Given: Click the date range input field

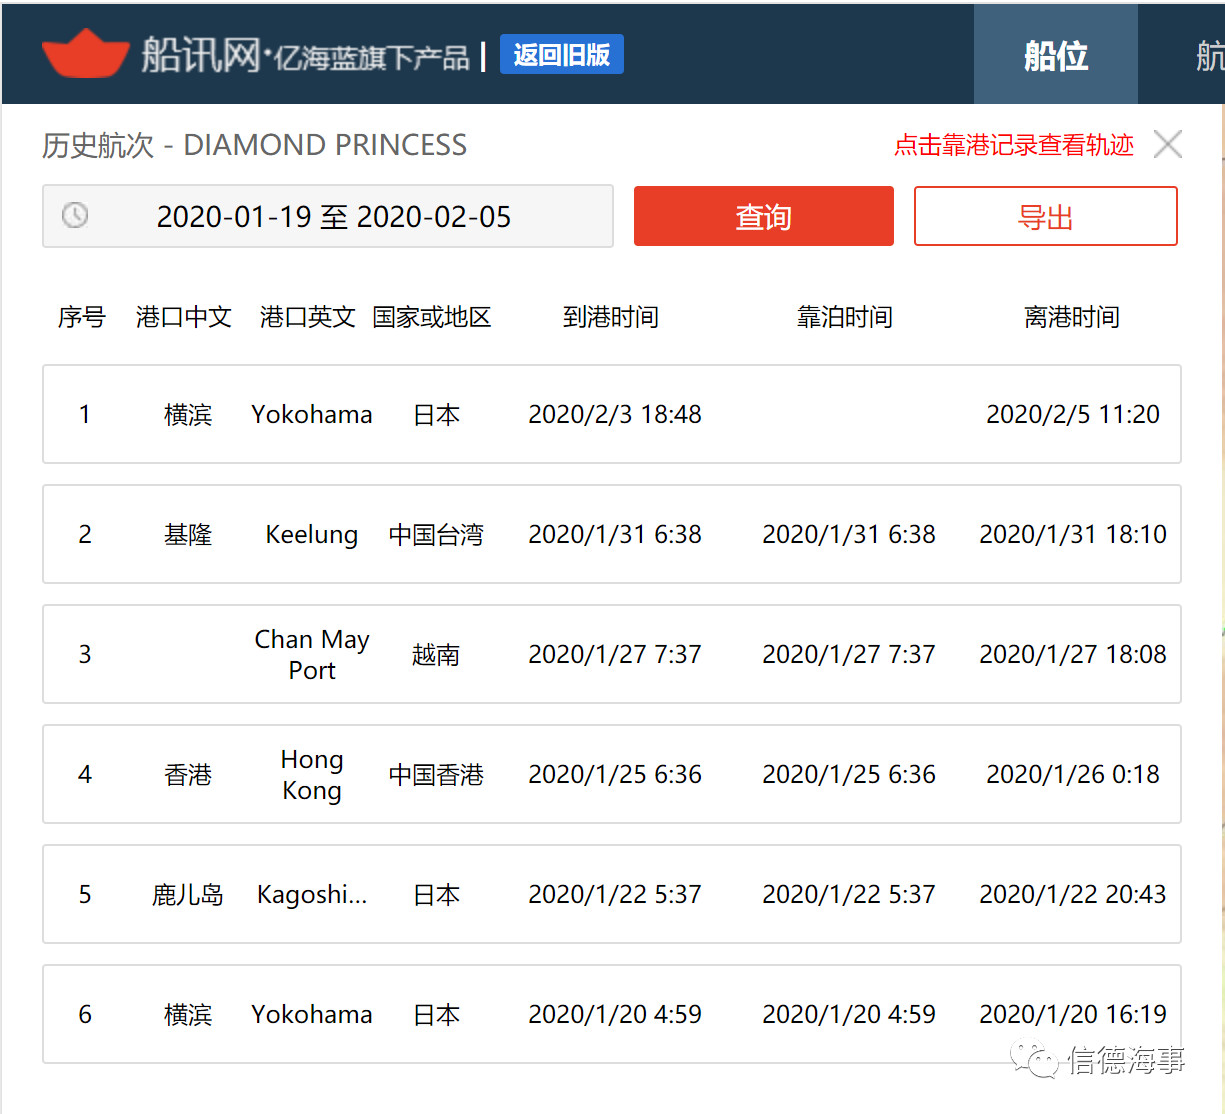Looking at the screenshot, I should click(328, 216).
